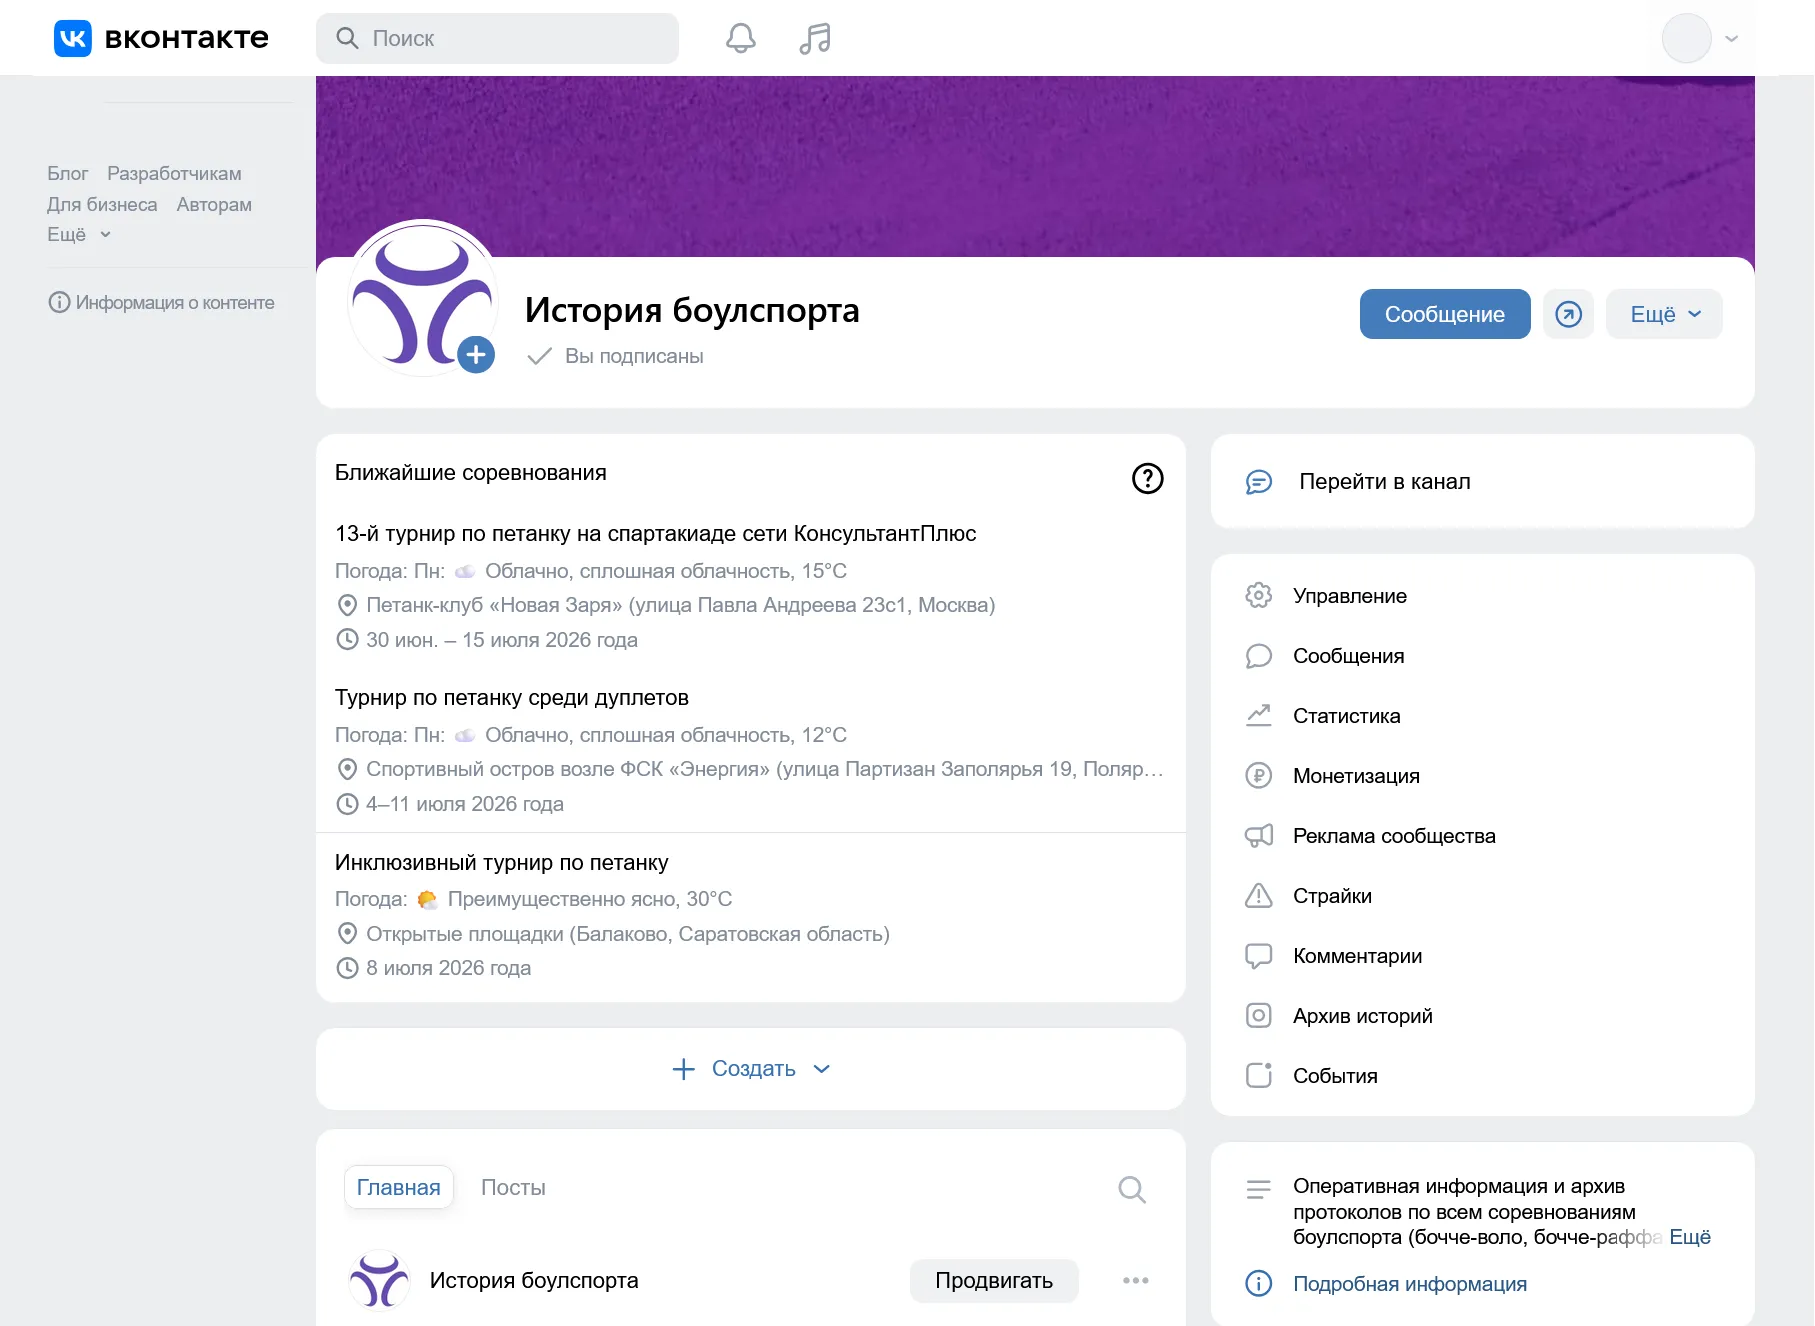The height and width of the screenshot is (1326, 1815).
Task: Click the square icon for События
Action: (x=1258, y=1076)
